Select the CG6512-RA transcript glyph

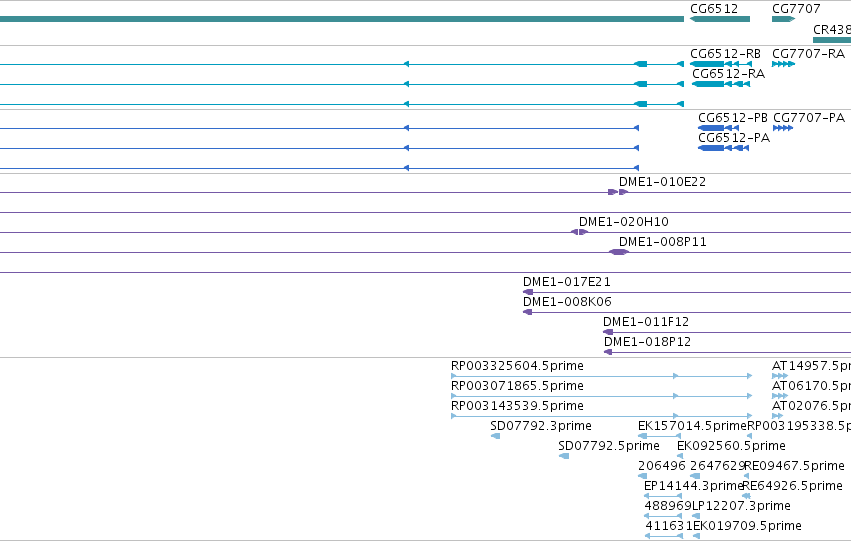(x=721, y=84)
